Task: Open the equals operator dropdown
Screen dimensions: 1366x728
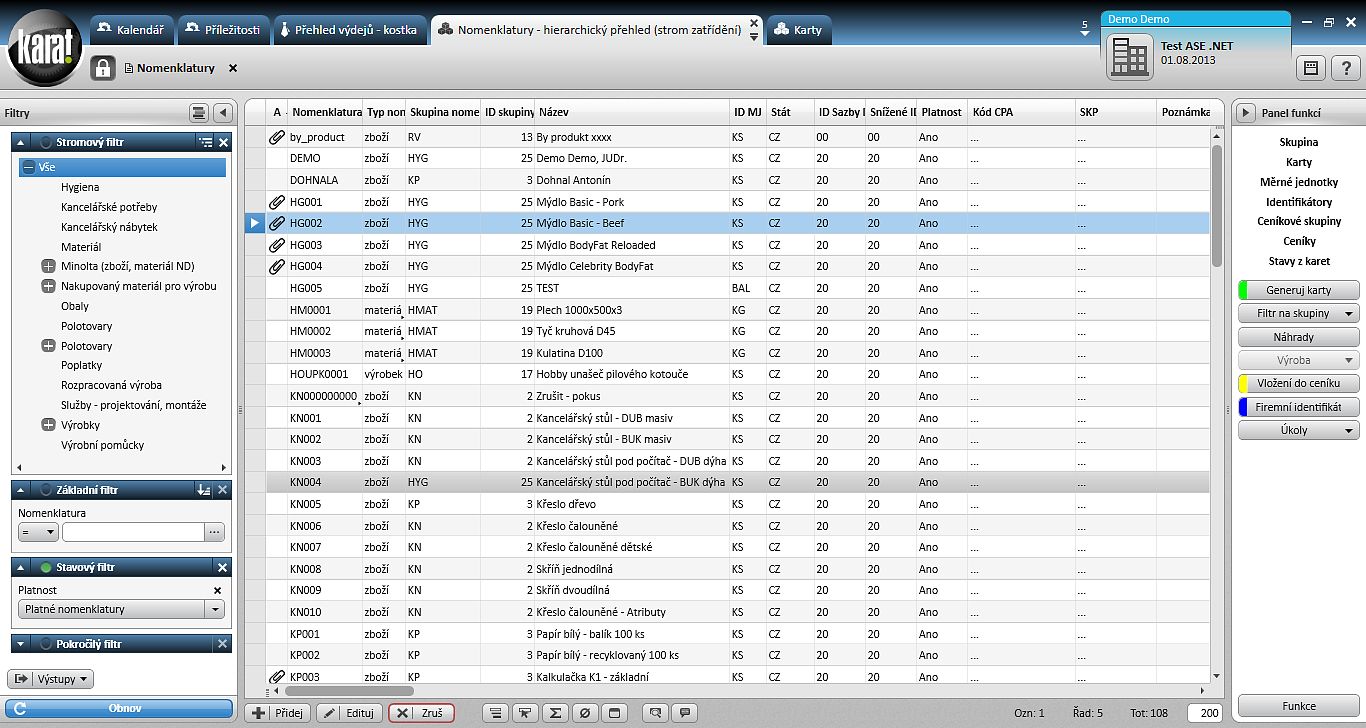Action: click(x=38, y=532)
